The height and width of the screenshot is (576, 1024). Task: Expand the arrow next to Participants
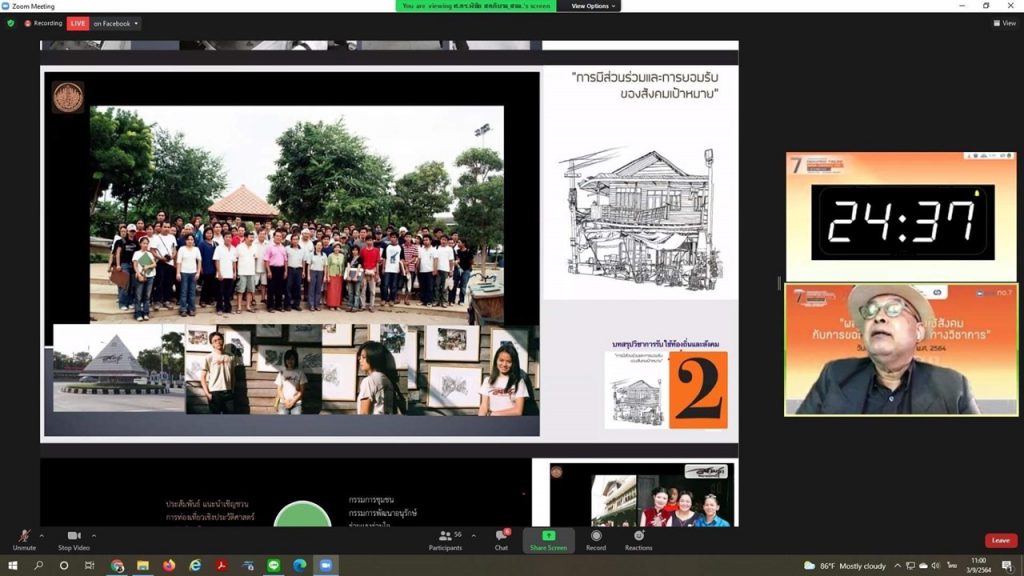(473, 536)
